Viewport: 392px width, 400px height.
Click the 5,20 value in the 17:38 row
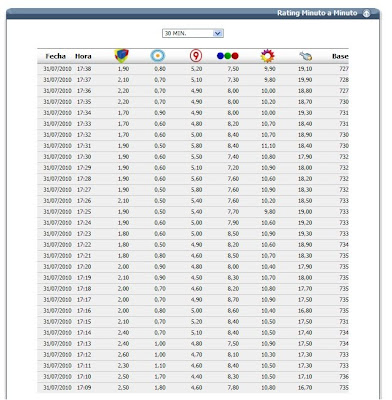(197, 69)
